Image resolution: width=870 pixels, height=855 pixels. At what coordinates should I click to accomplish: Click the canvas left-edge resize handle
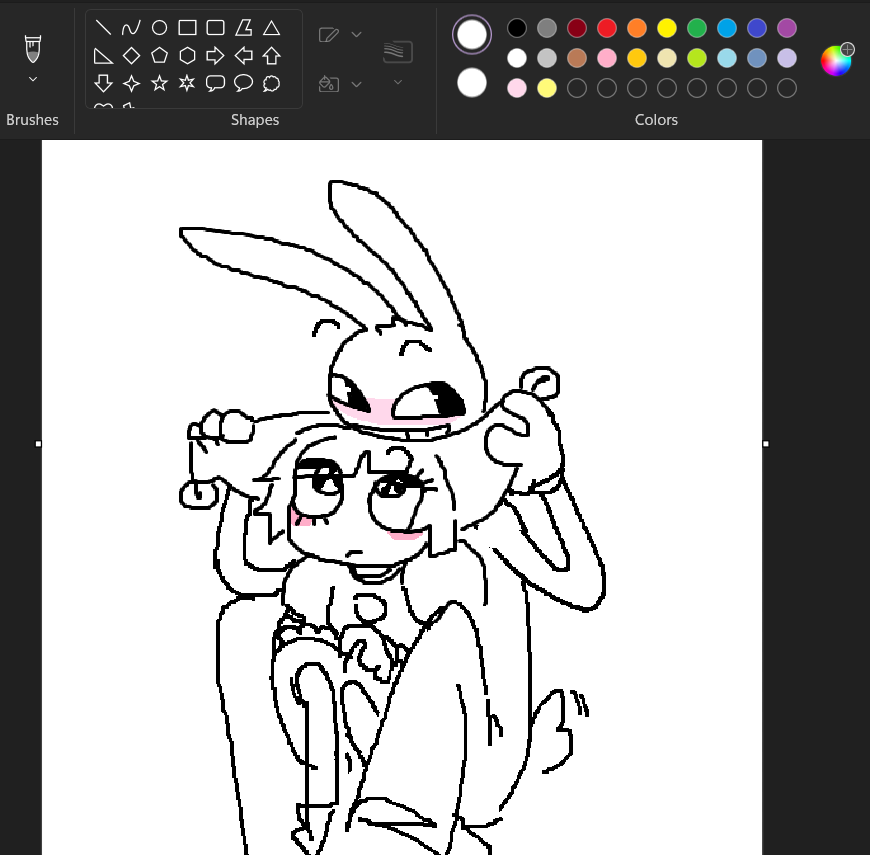tap(38, 443)
